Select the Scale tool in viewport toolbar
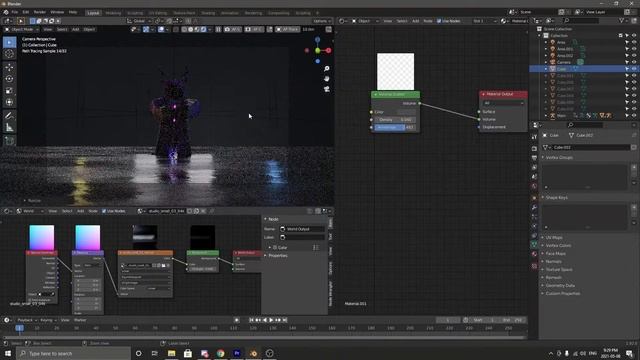 point(9,91)
